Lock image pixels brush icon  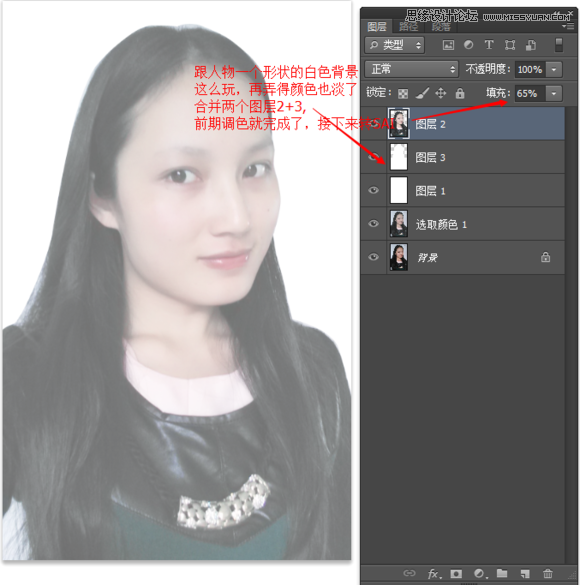point(422,93)
